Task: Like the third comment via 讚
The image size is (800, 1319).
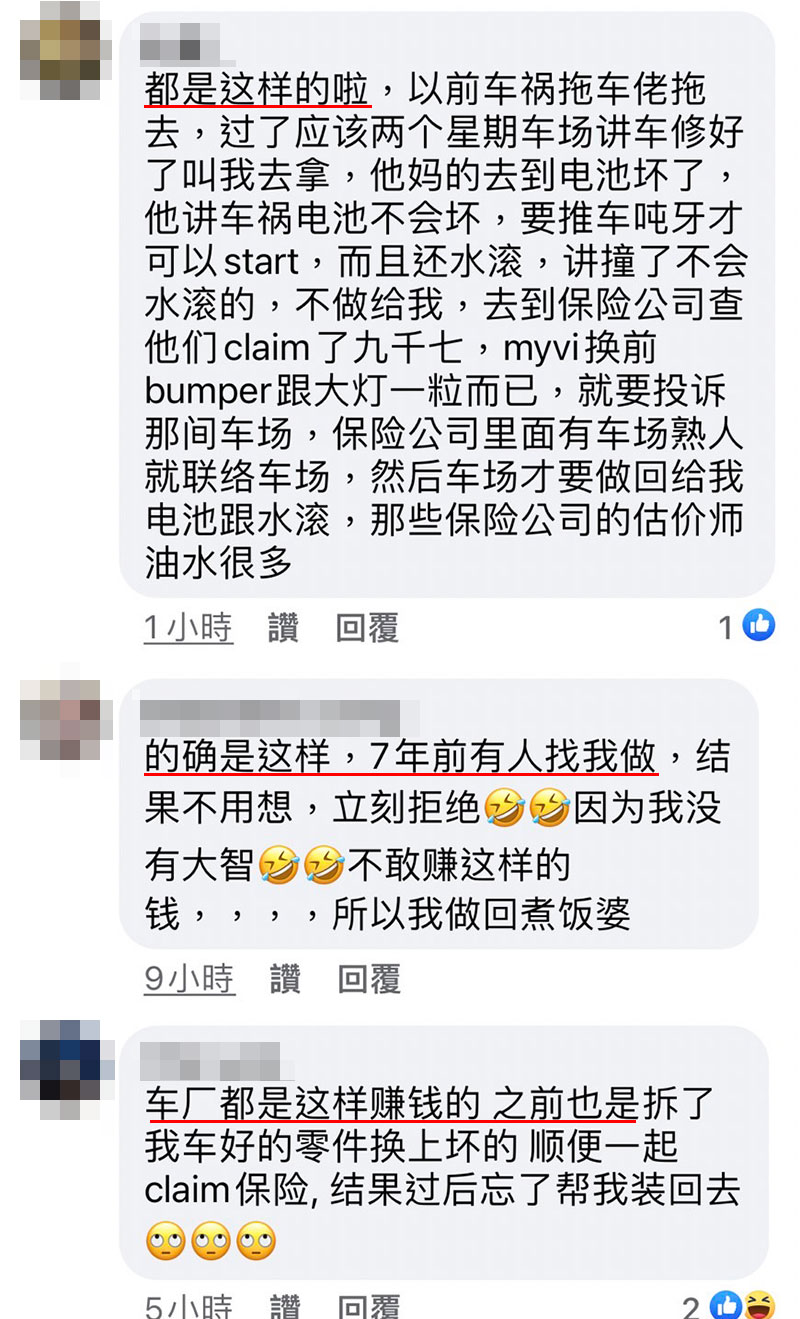Action: point(285,1305)
